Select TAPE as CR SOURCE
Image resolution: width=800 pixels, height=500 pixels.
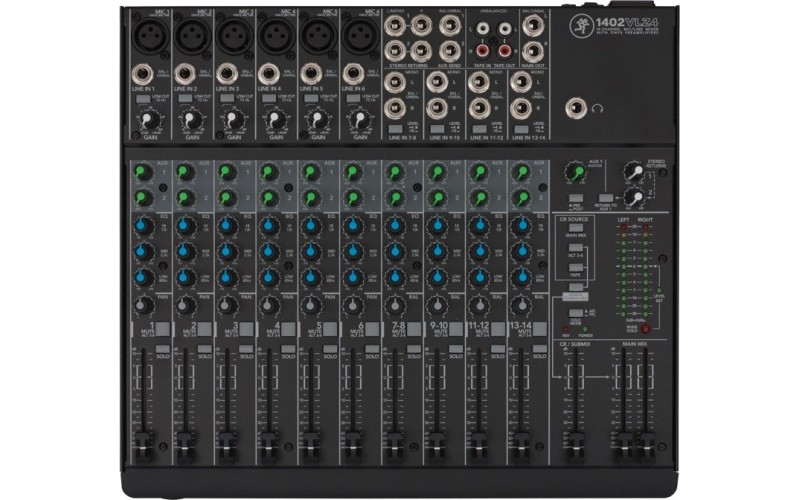click(576, 268)
